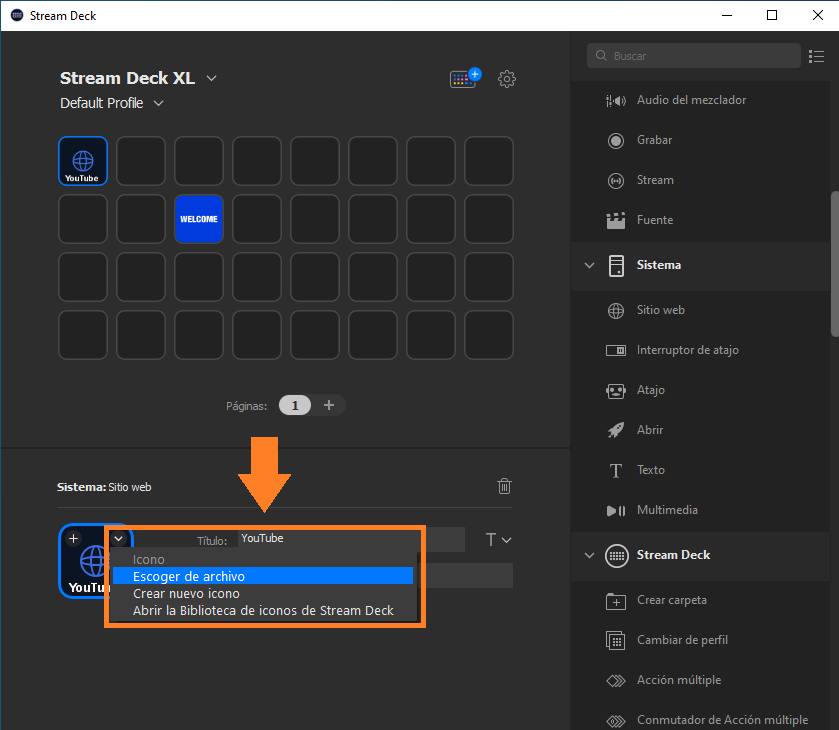
Task: Select the Grabar record action
Action: point(654,140)
